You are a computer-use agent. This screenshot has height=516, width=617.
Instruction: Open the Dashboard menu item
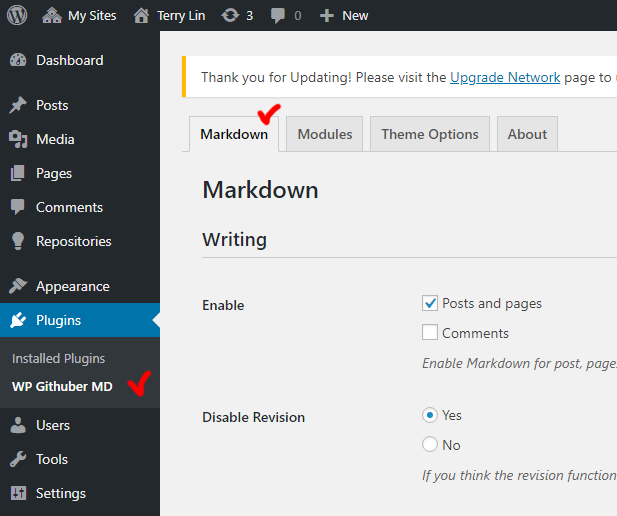(x=70, y=60)
